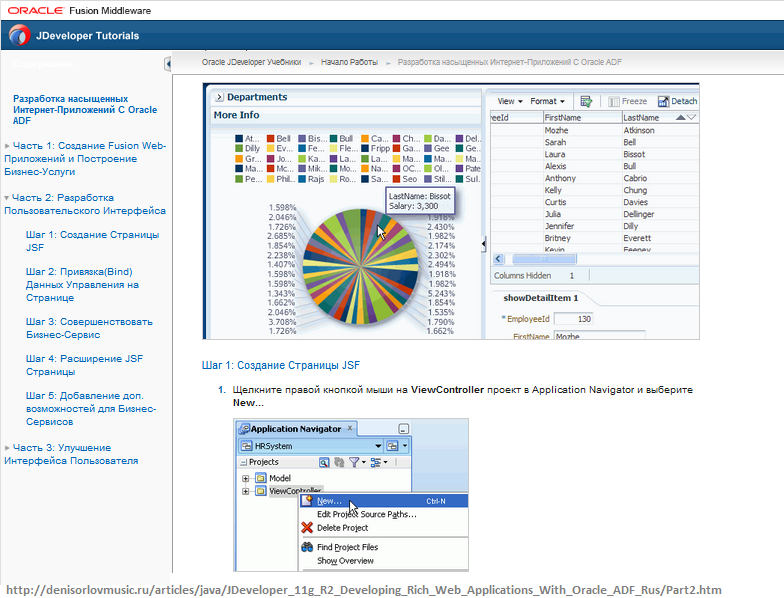
Task: Click the Oracle Fusion Middleware logo
Action: pos(79,10)
